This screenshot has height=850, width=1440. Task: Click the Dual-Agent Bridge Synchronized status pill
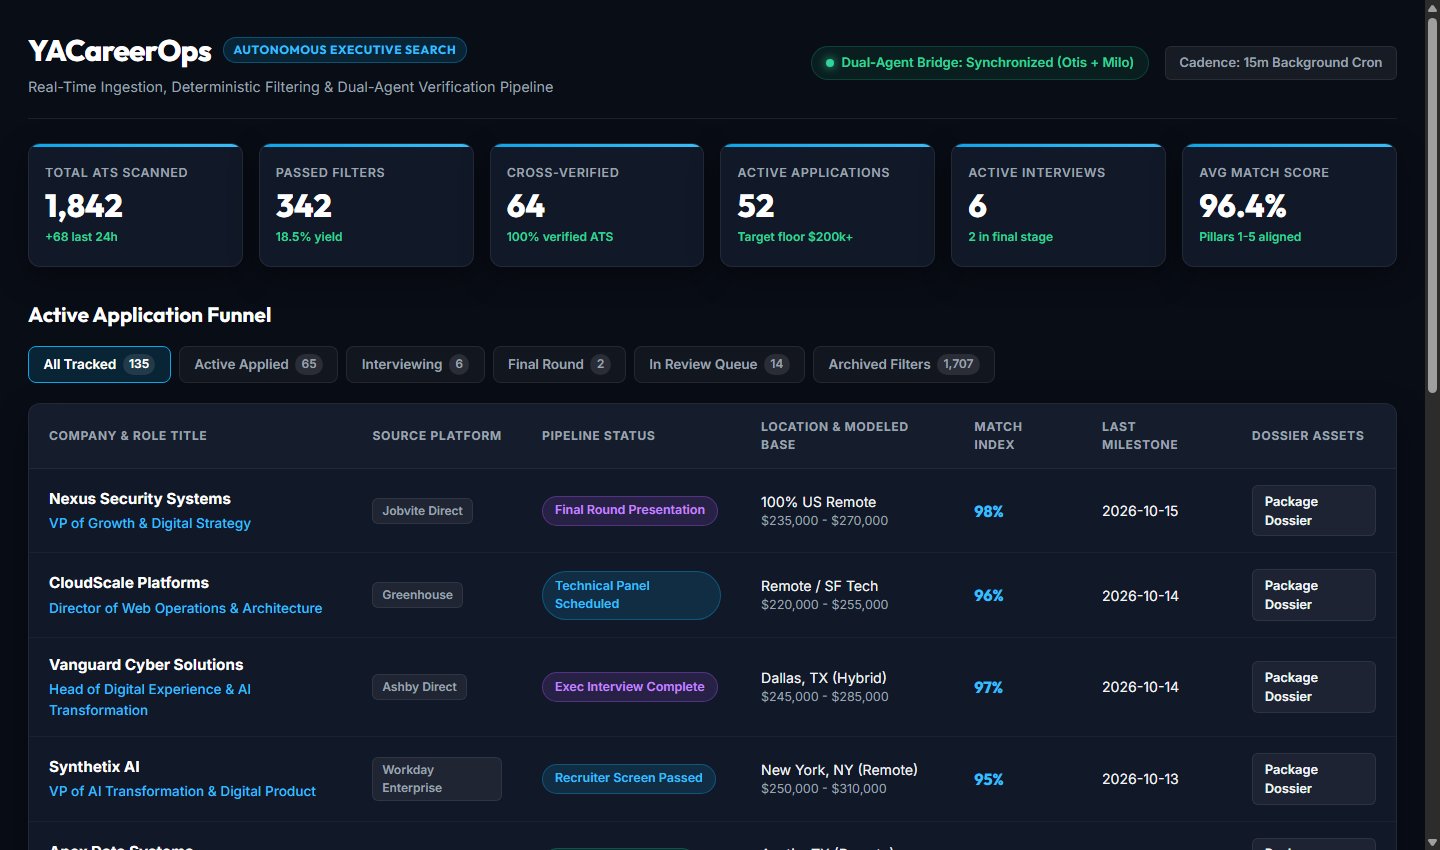980,63
